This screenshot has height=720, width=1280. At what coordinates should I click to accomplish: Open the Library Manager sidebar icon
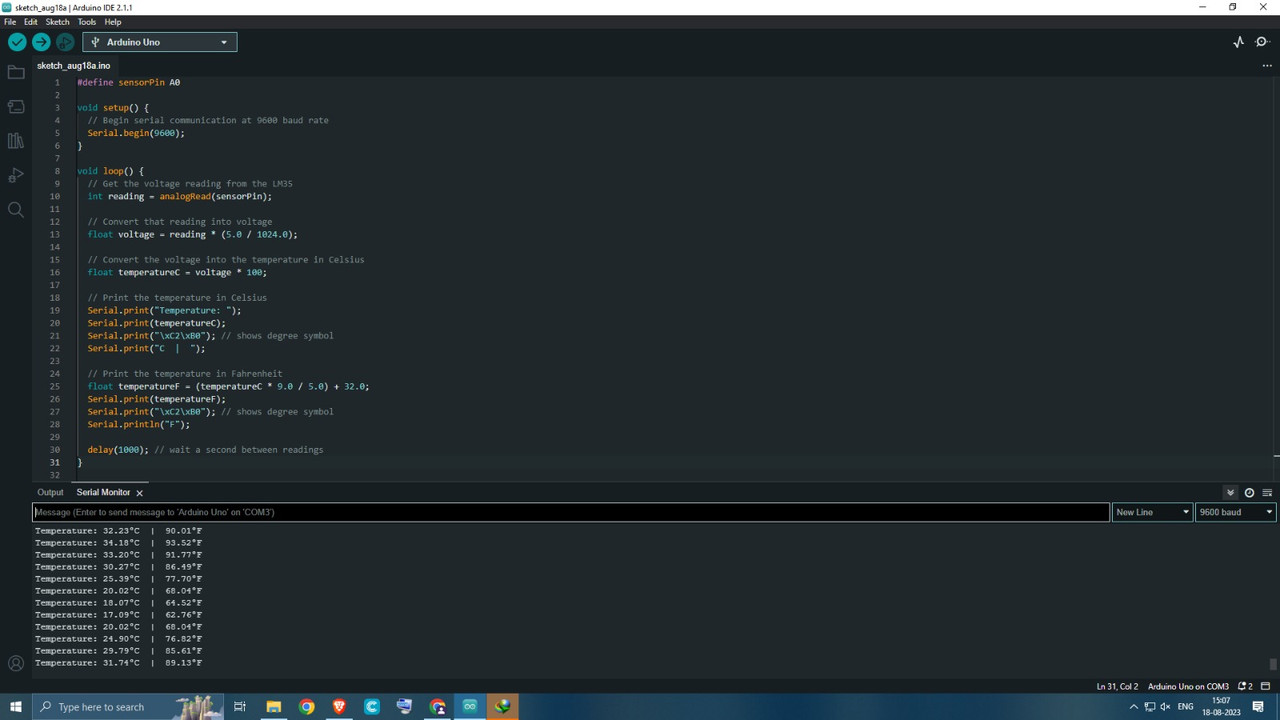(16, 141)
